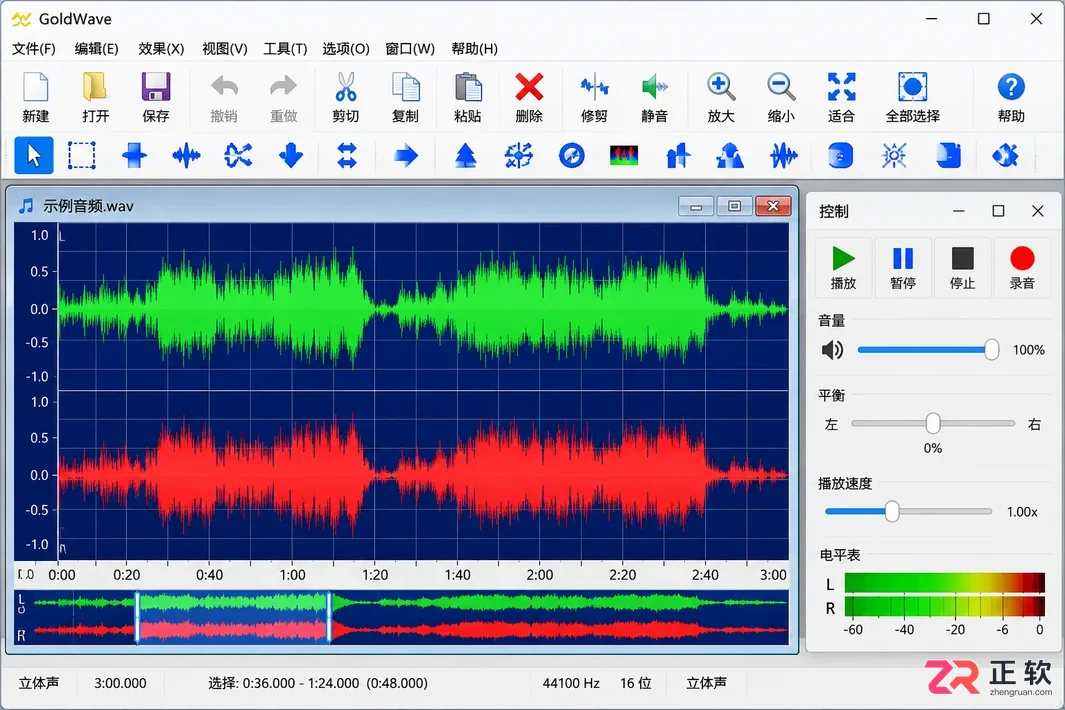Click the 选择: 0:36.000 - 1:24.000 status text
The width and height of the screenshot is (1065, 710).
point(318,684)
